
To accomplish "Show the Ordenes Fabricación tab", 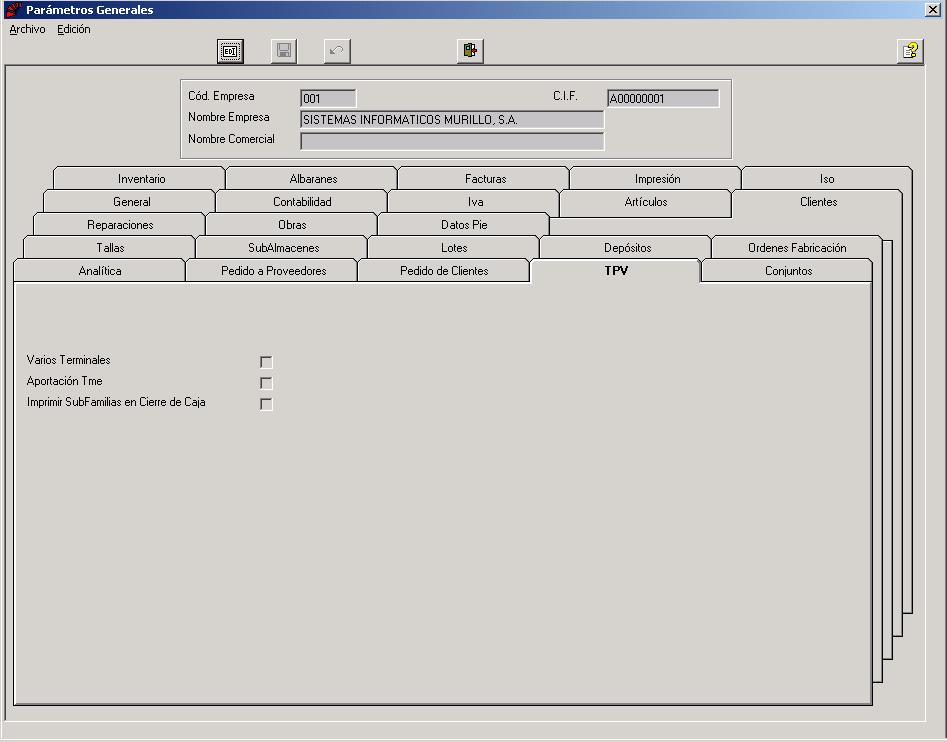I will click(x=797, y=248).
